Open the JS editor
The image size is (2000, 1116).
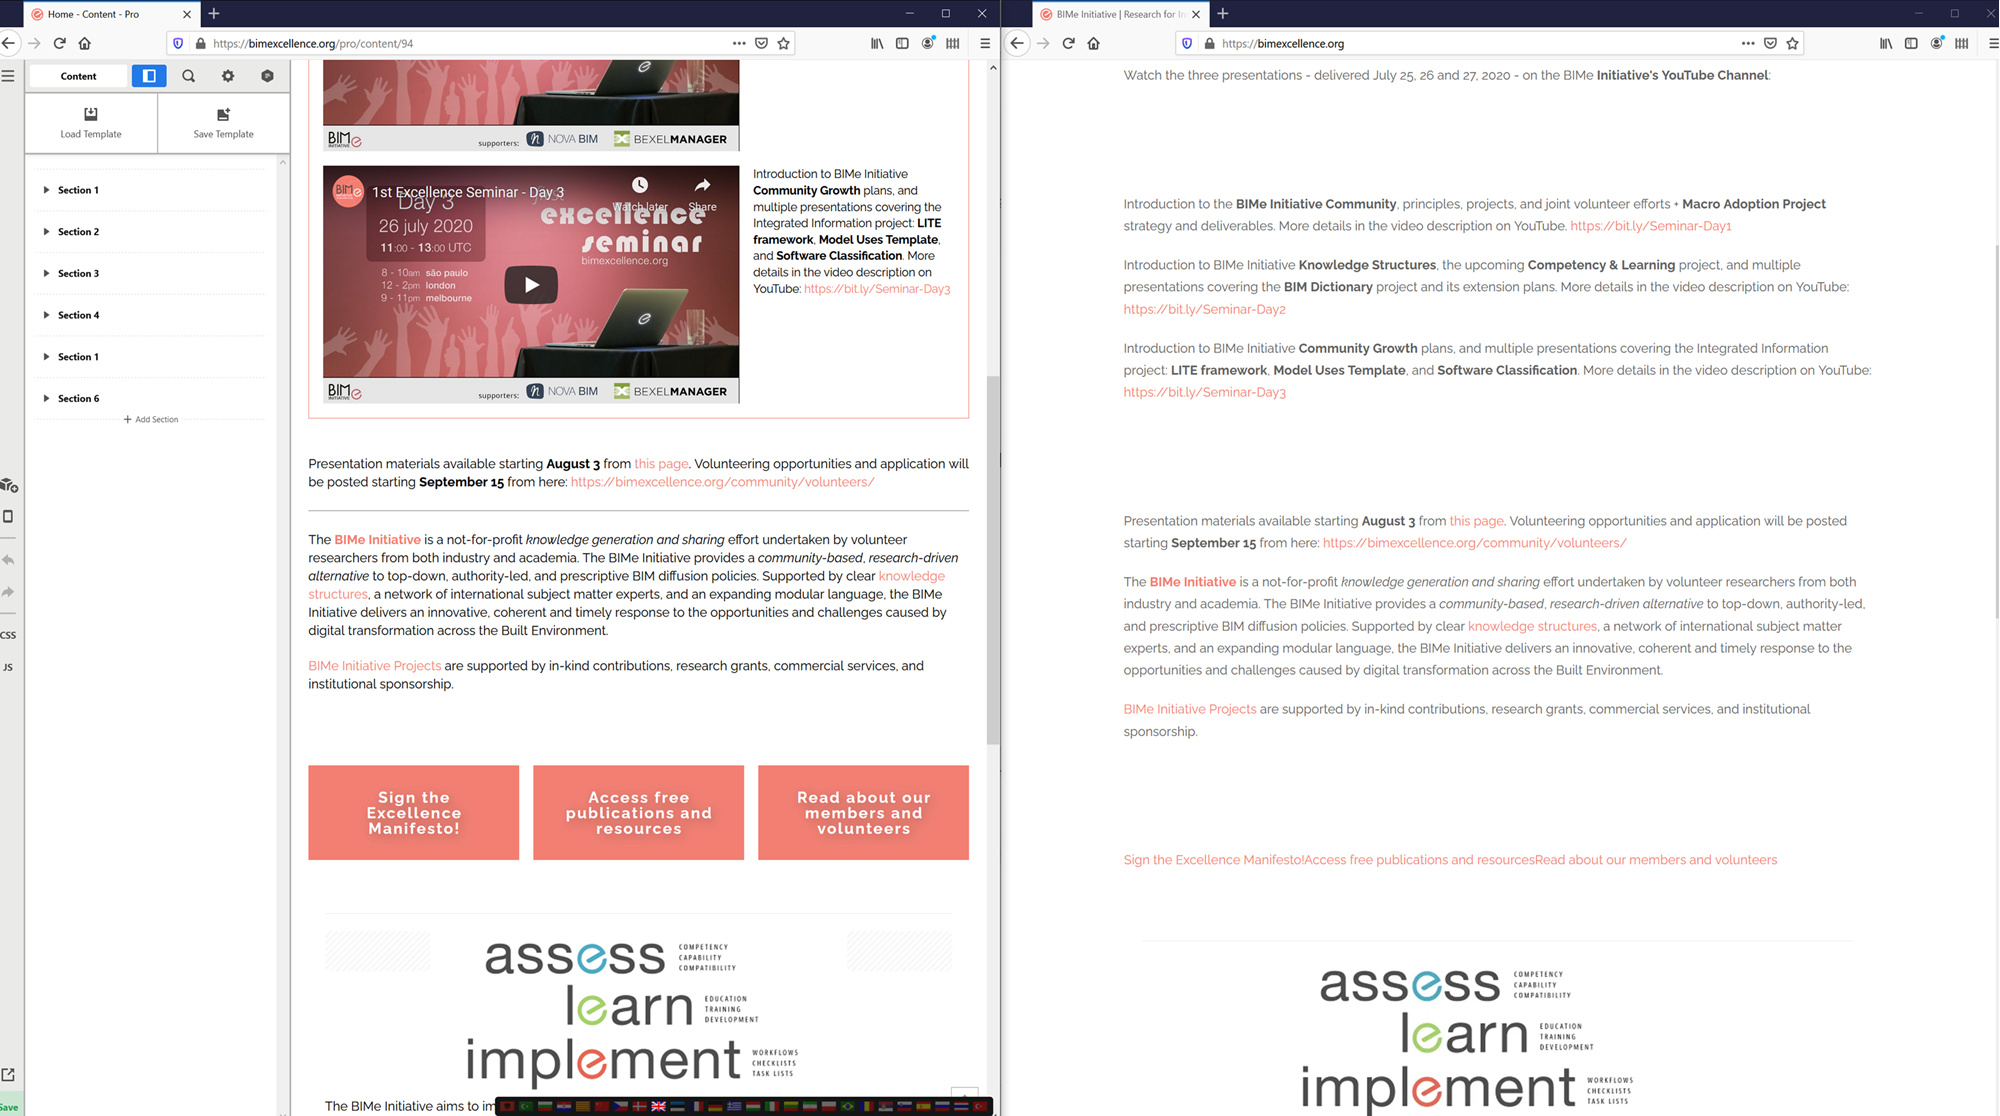8,667
